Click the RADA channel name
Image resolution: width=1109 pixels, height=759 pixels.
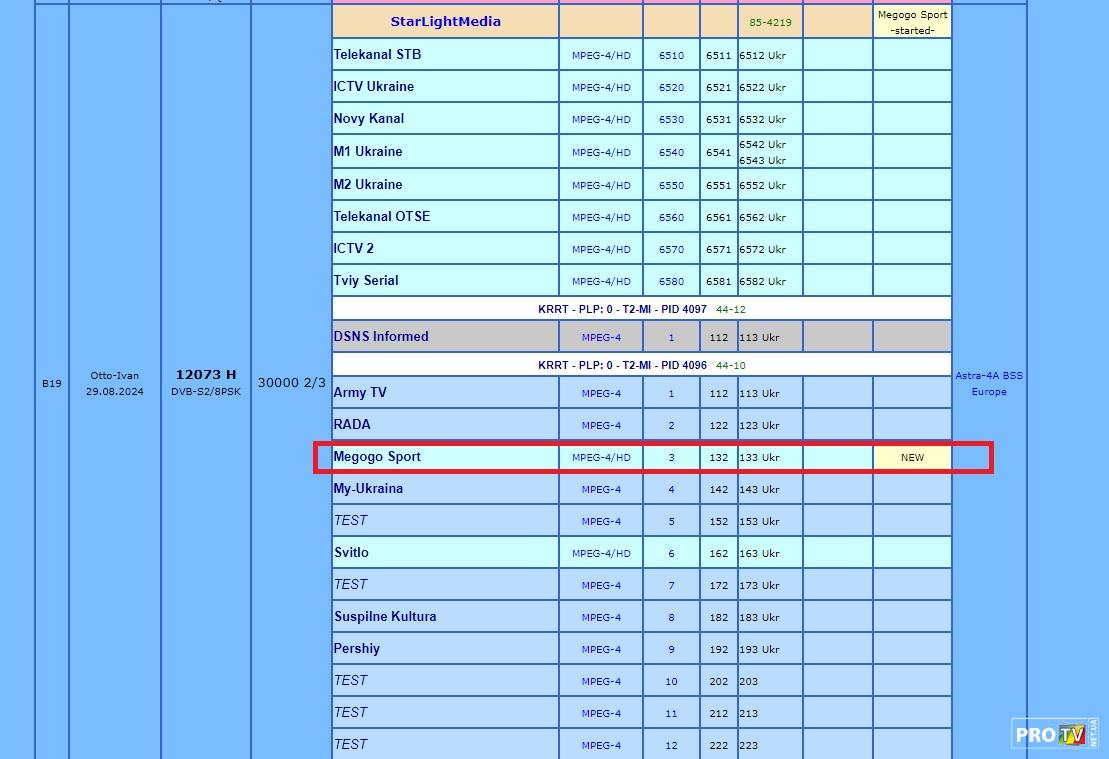pos(352,425)
